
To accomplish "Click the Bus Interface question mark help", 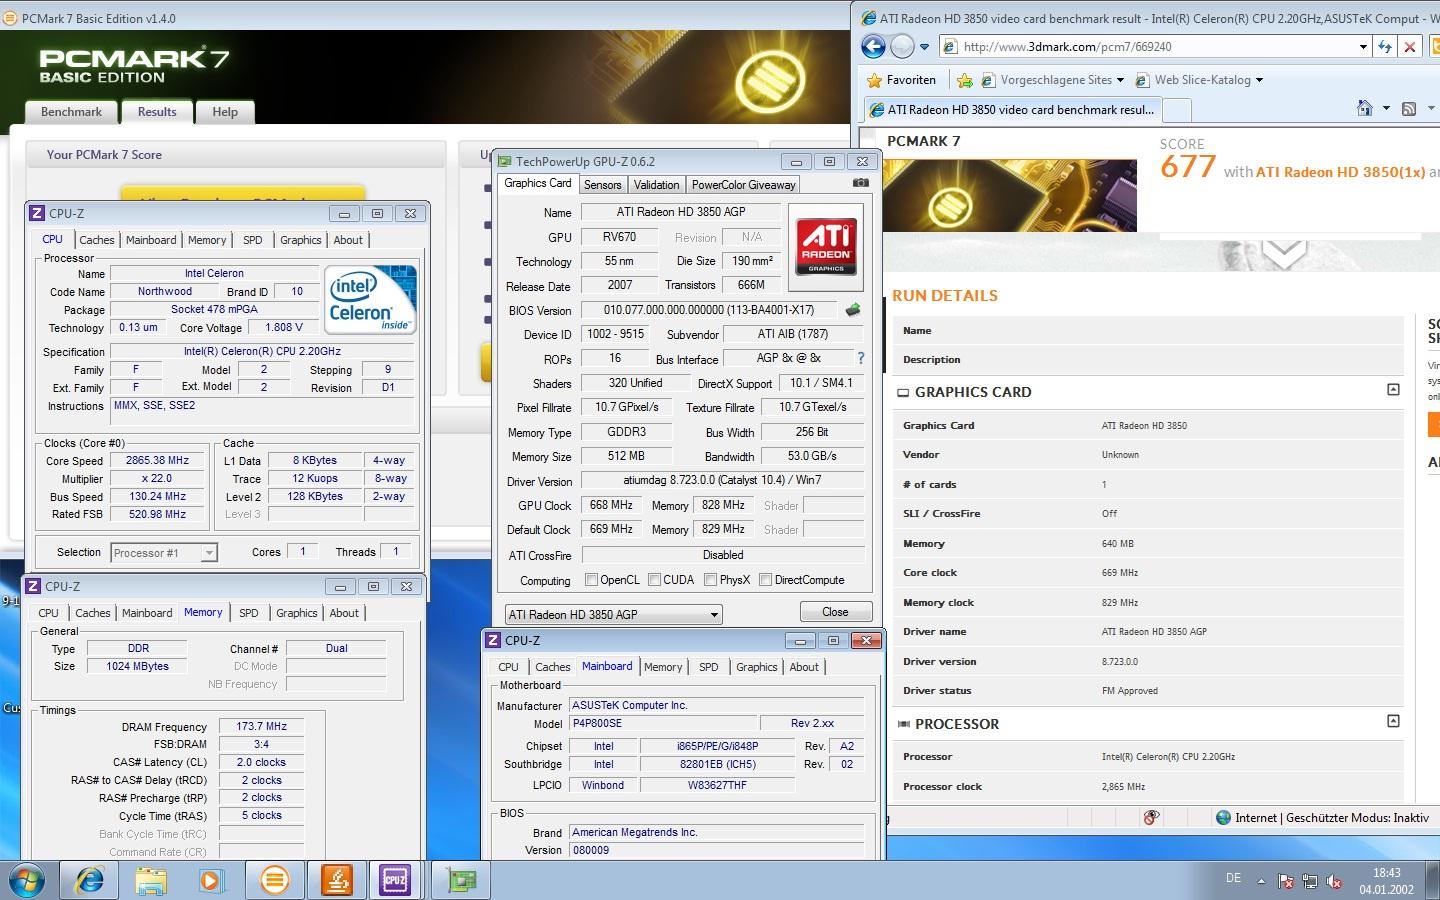I will point(860,358).
